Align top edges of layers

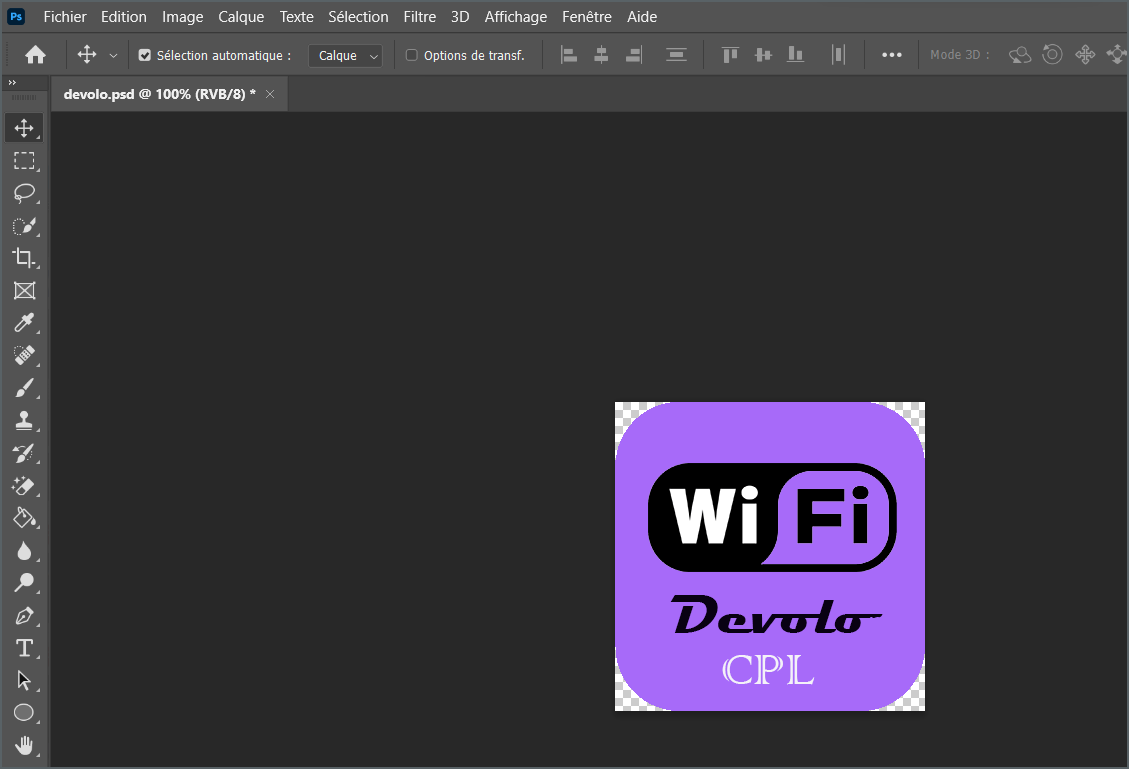click(730, 55)
